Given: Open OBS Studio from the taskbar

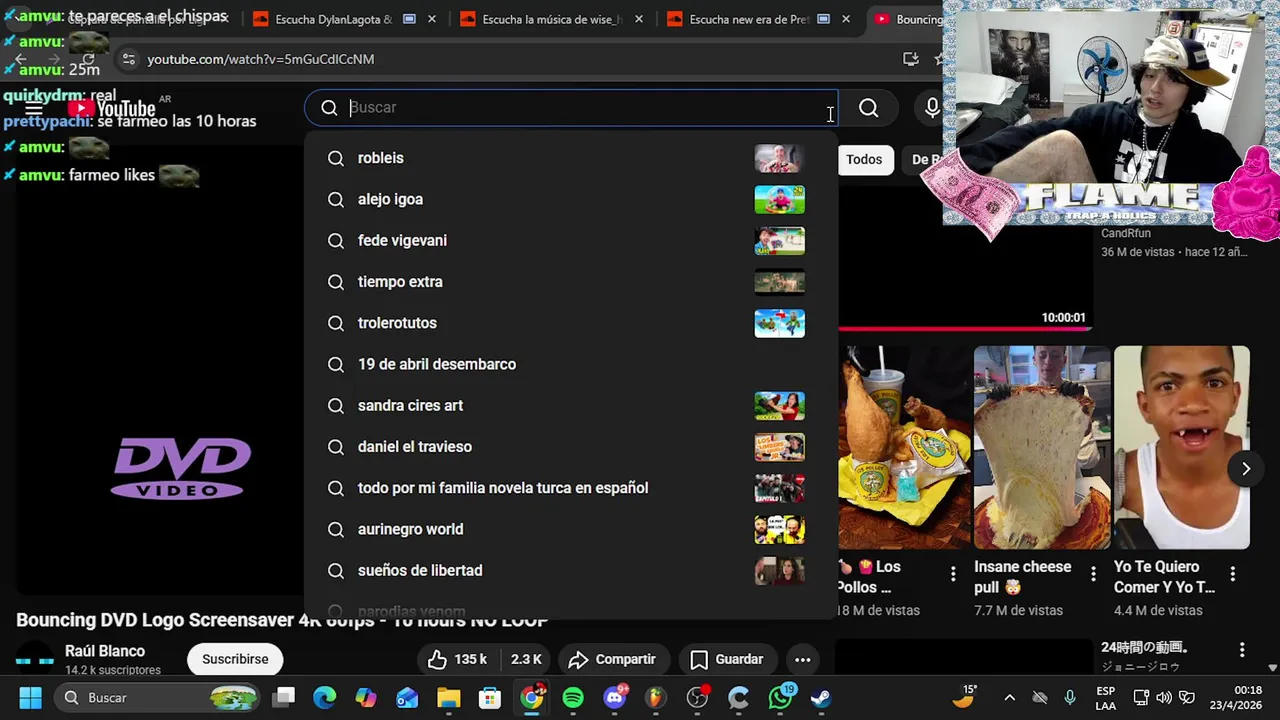Looking at the screenshot, I should pos(697,697).
